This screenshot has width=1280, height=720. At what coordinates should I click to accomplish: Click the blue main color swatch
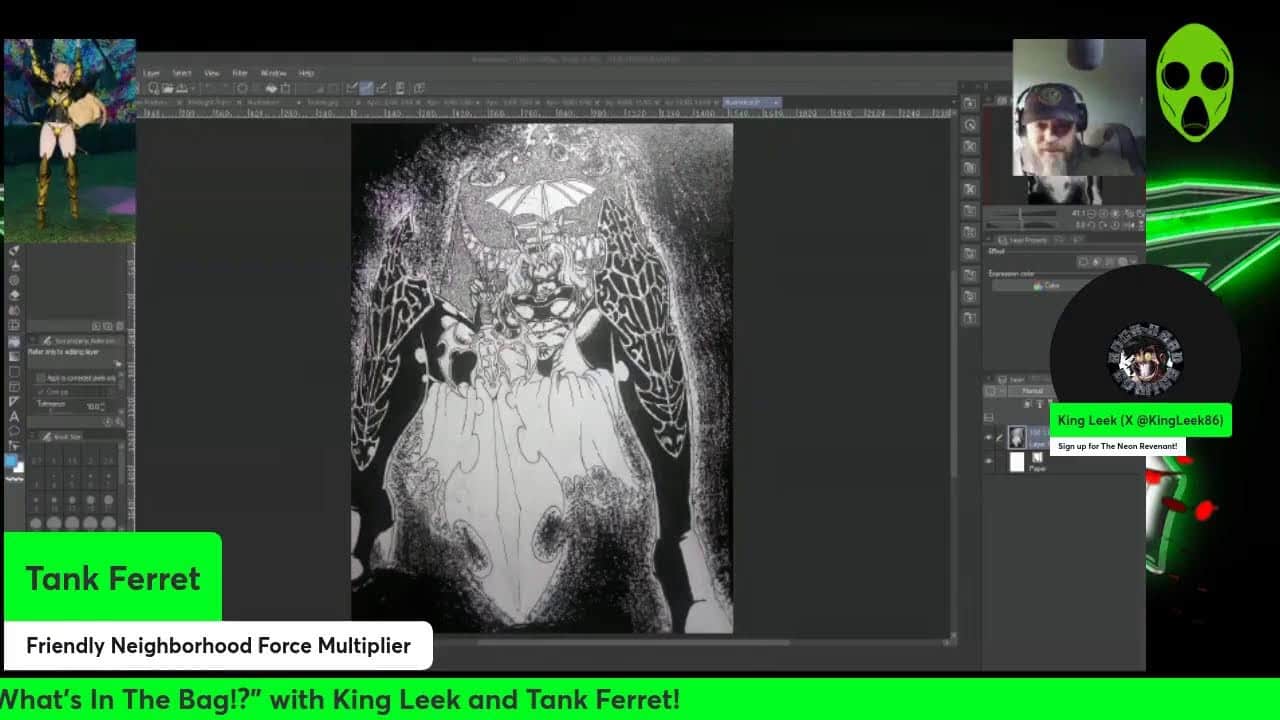click(11, 461)
